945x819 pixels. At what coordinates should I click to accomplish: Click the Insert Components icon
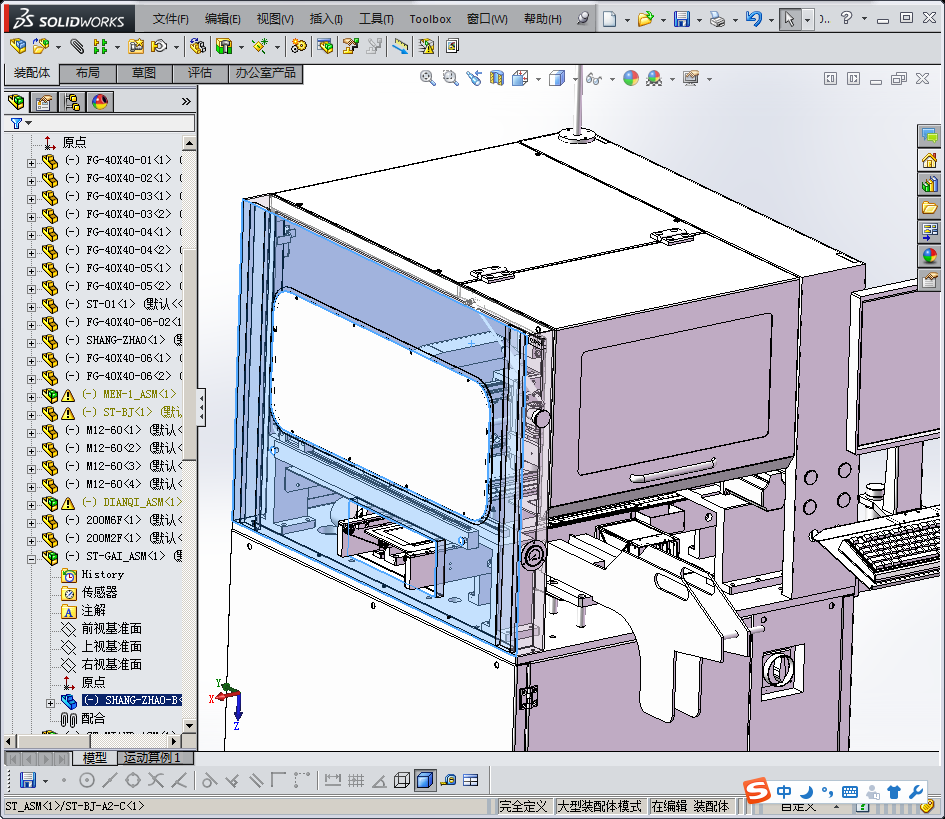pos(18,46)
